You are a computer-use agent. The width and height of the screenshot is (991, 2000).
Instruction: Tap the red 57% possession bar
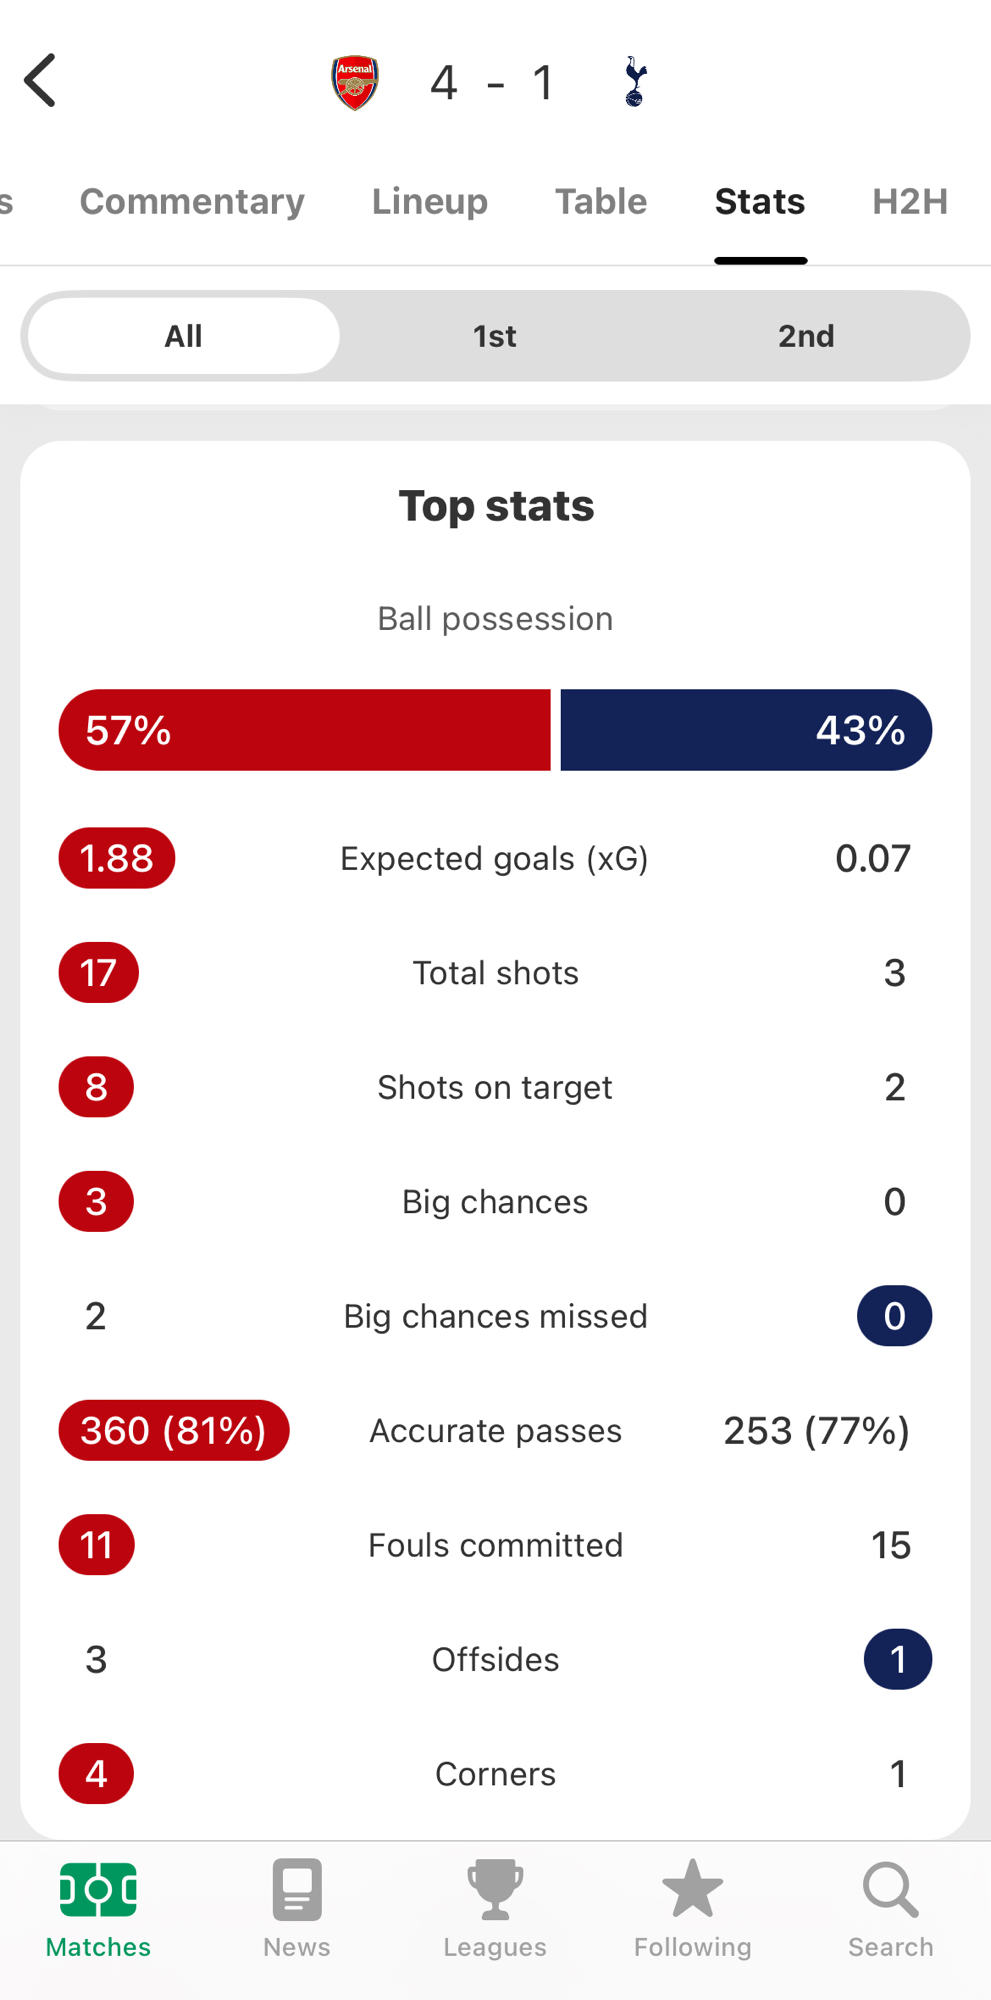point(305,730)
